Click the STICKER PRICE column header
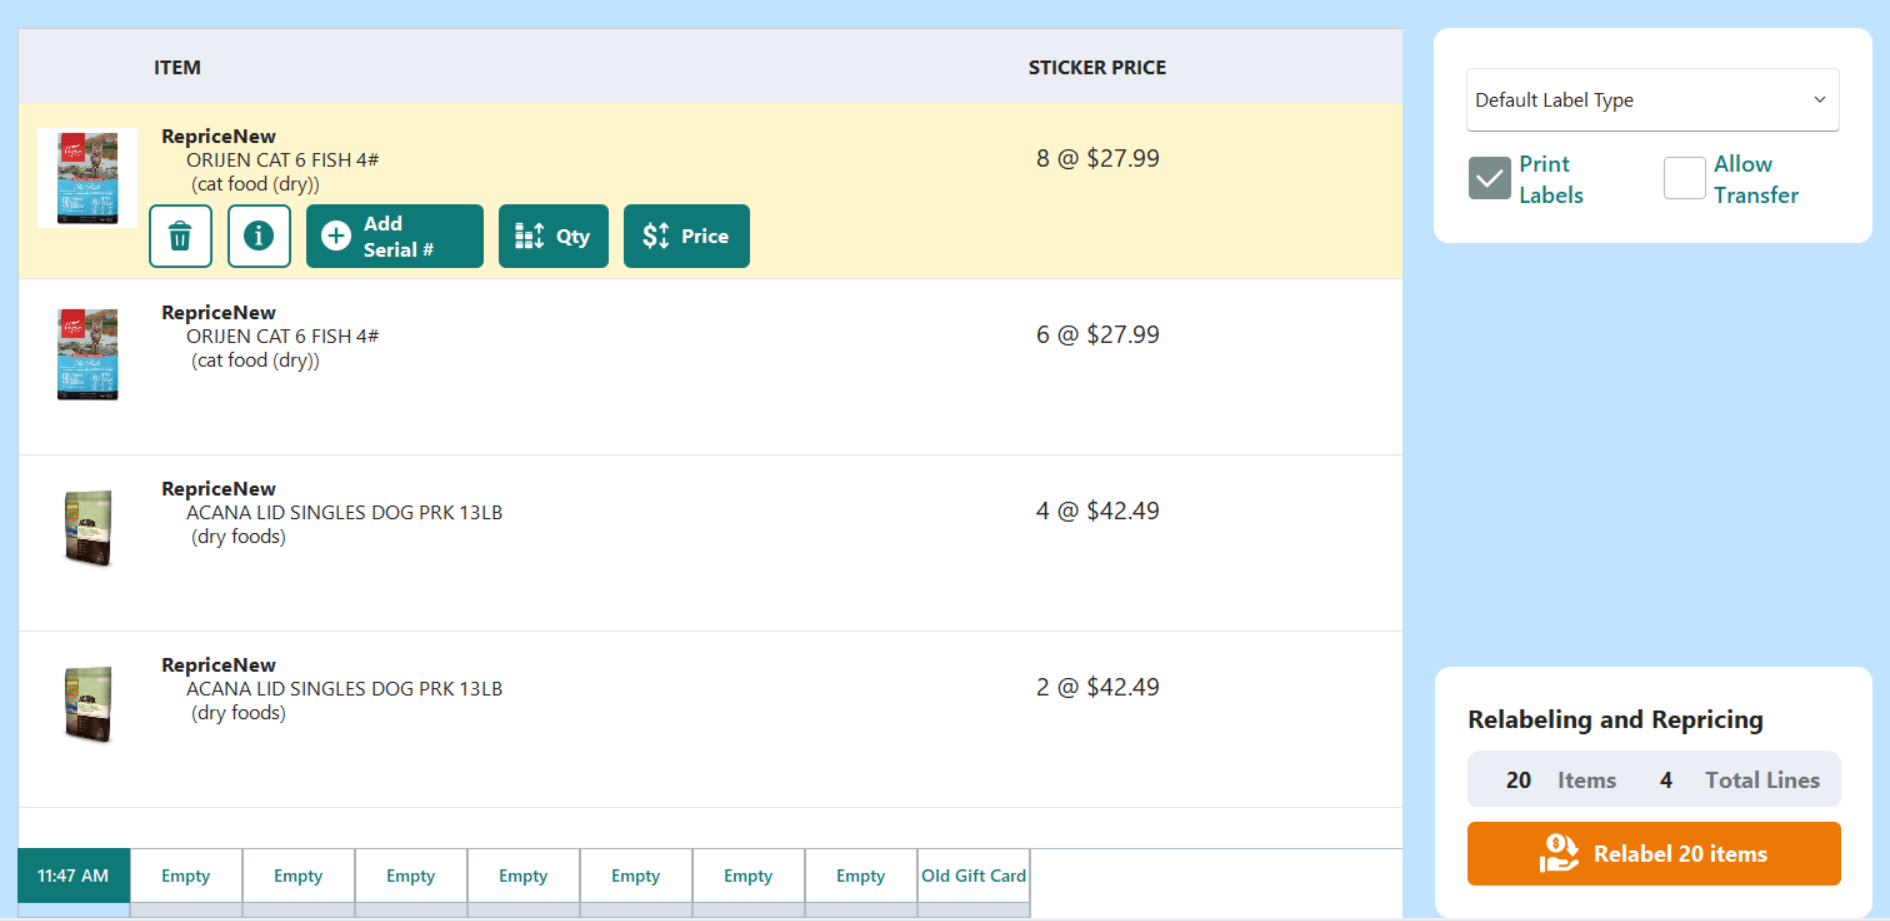The width and height of the screenshot is (1890, 921). (1097, 67)
